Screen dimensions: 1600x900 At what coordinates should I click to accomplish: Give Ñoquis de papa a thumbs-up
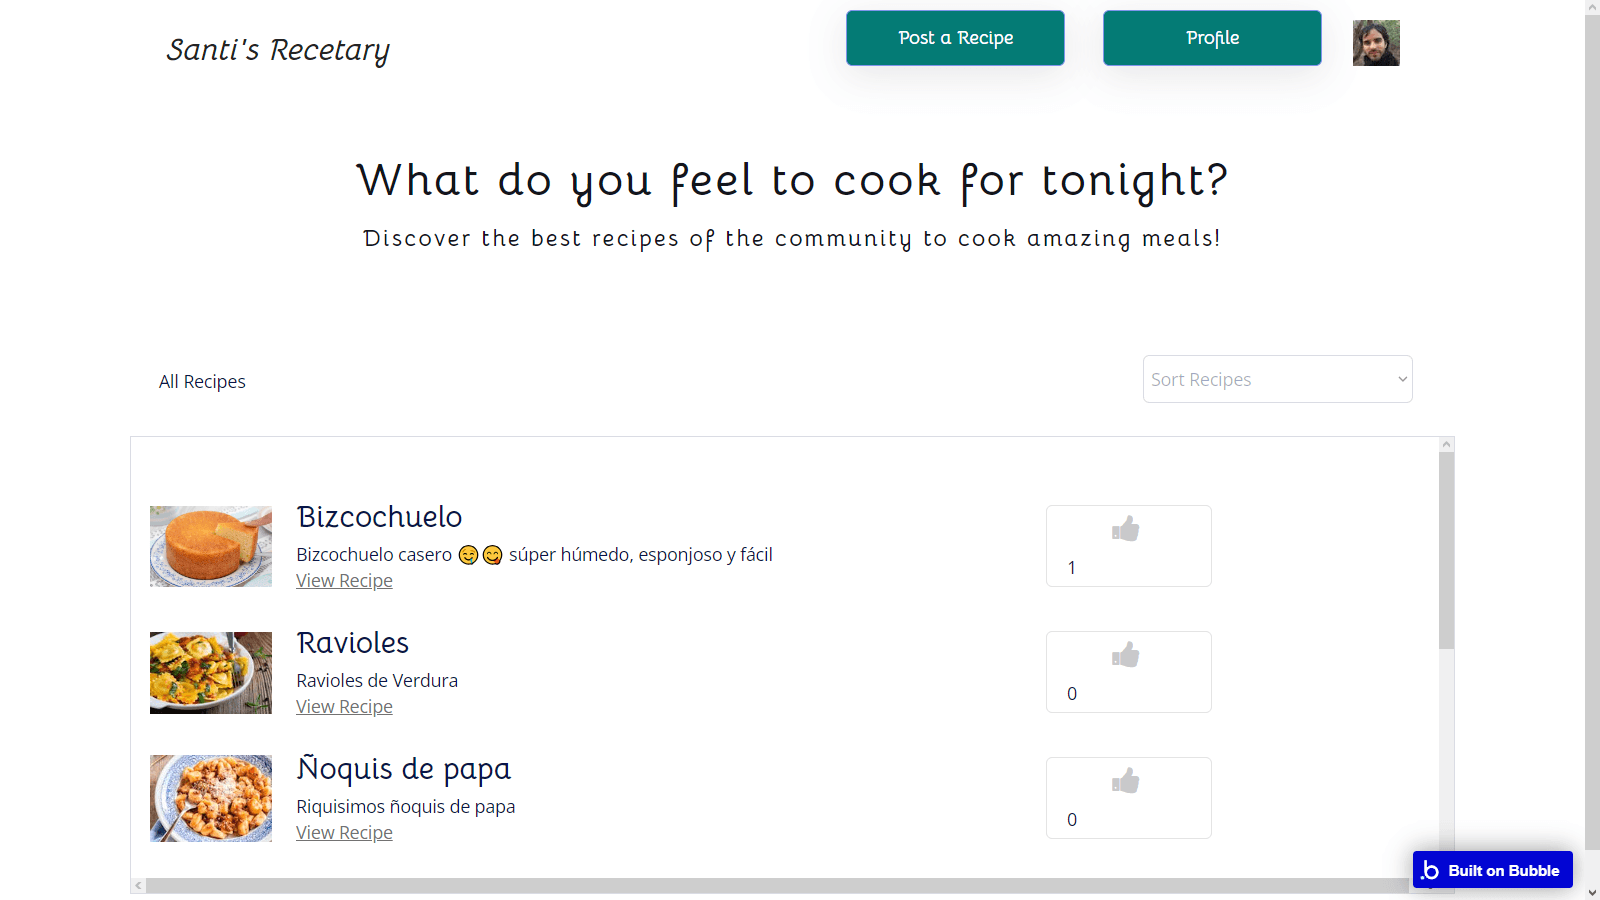pos(1126,781)
